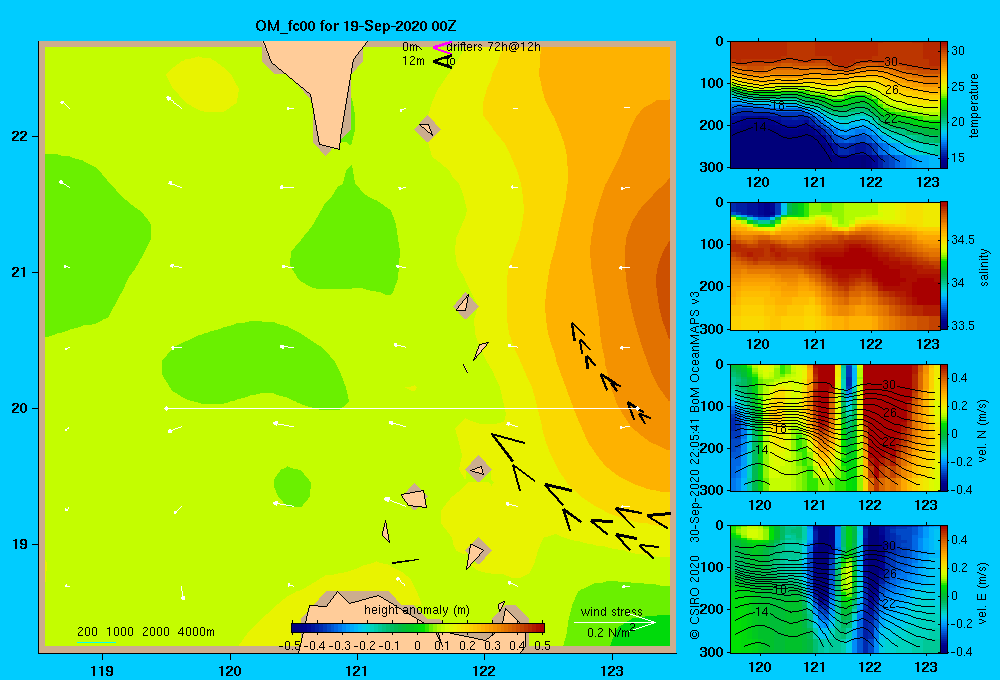
Task: Click the cyan 200m depth contour legend line
Action: pyautogui.click(x=96, y=643)
